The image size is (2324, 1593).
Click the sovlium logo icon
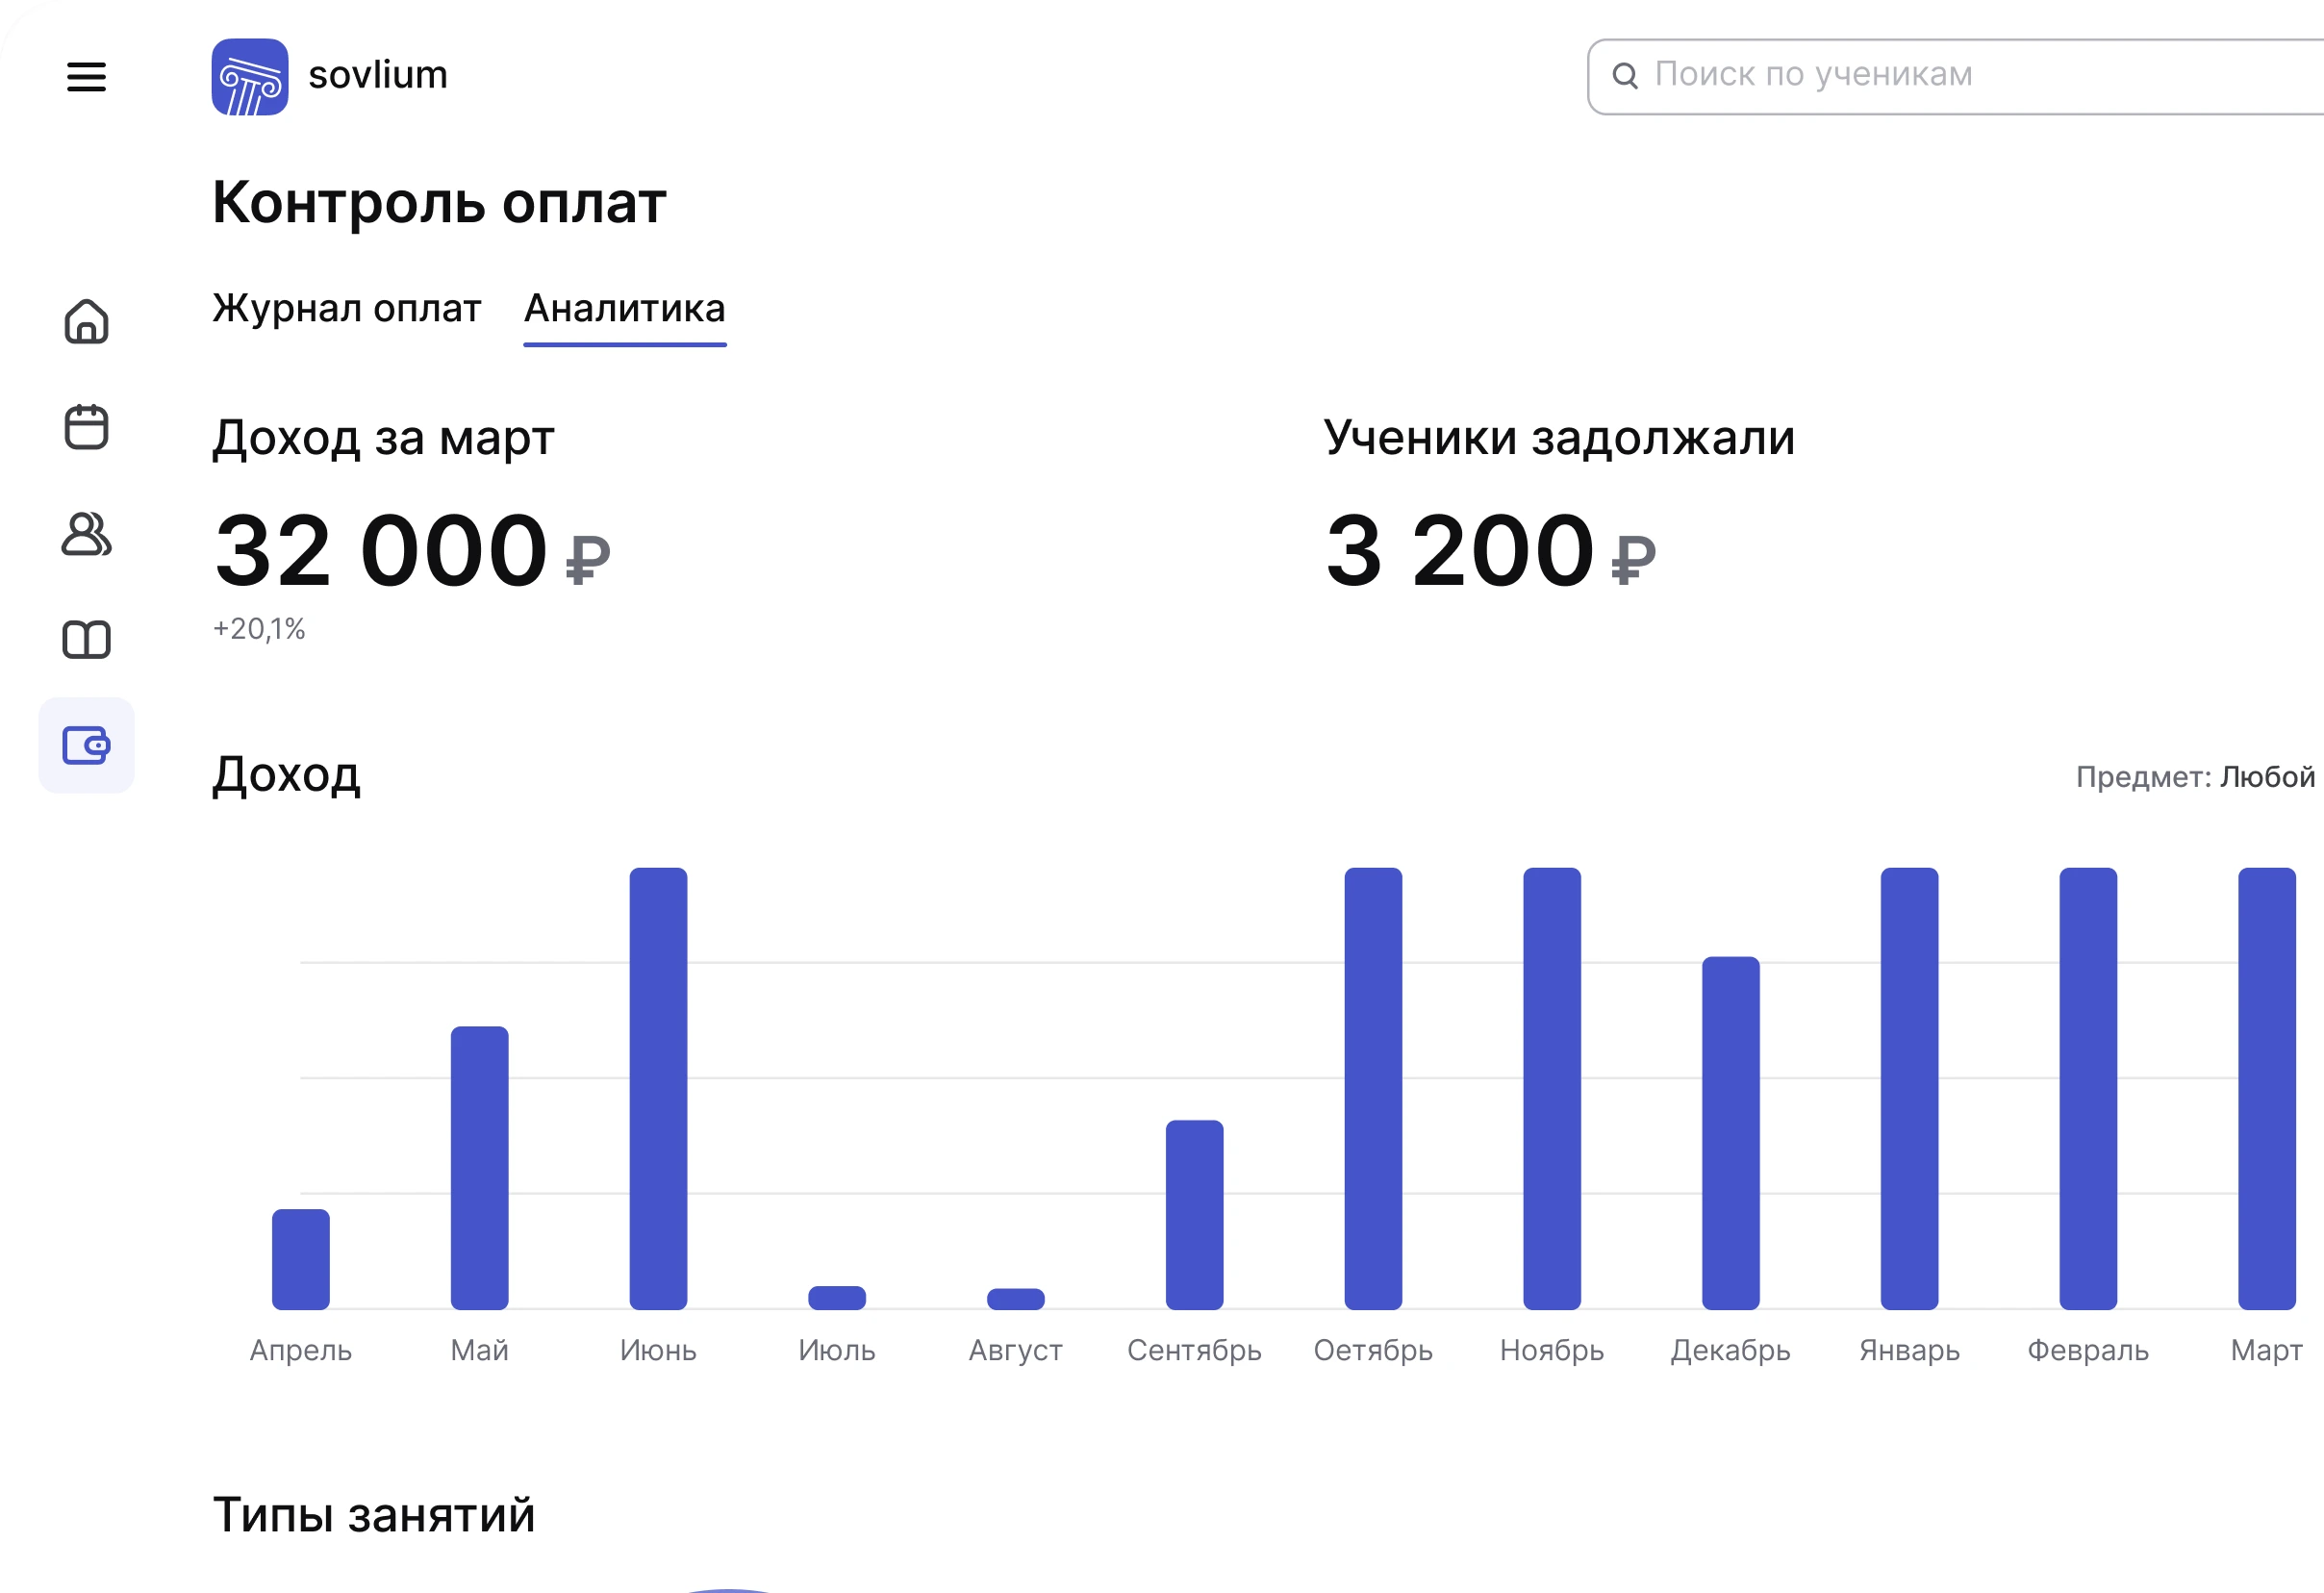250,77
